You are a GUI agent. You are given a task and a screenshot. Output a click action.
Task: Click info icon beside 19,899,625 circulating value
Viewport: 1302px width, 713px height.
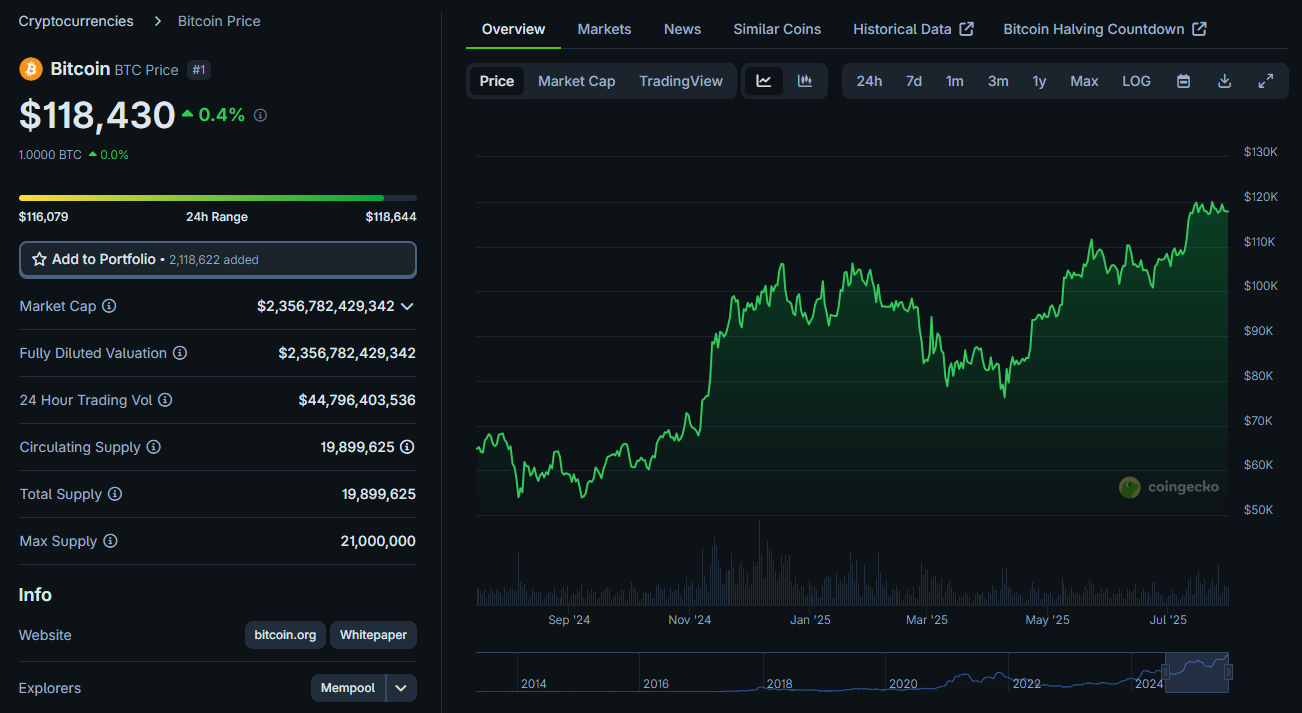[x=408, y=447]
